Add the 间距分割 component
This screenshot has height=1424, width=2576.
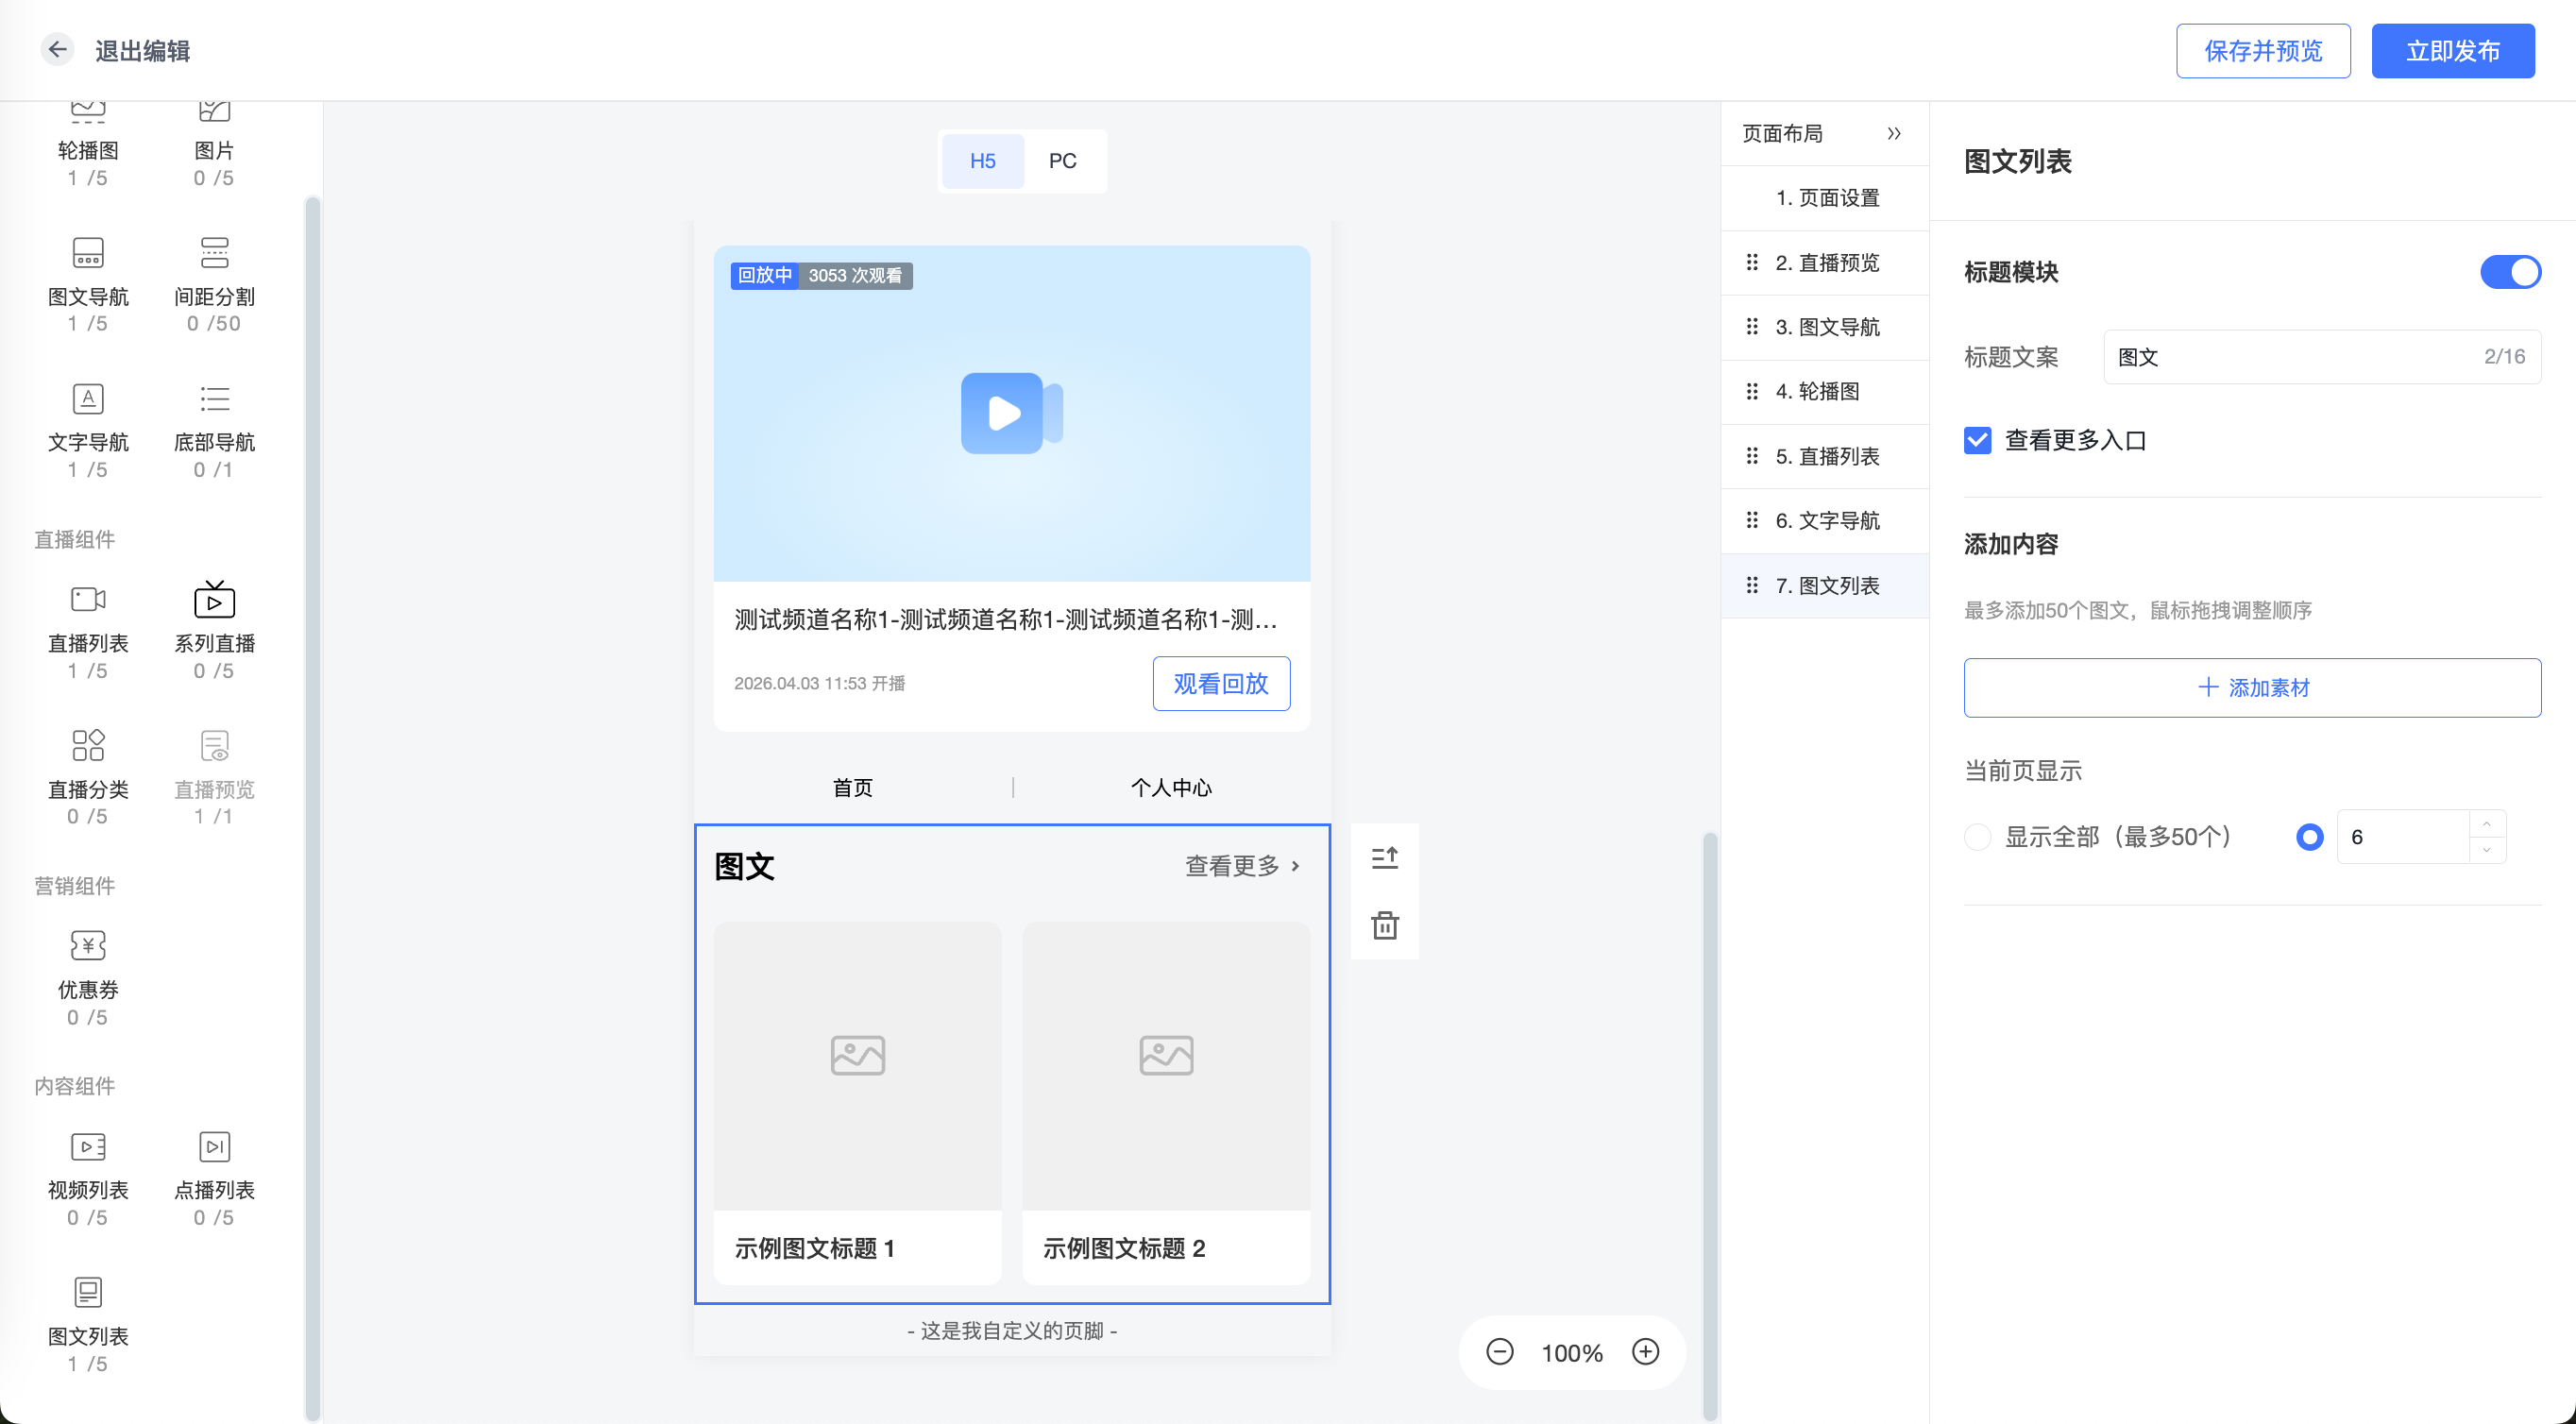[214, 283]
